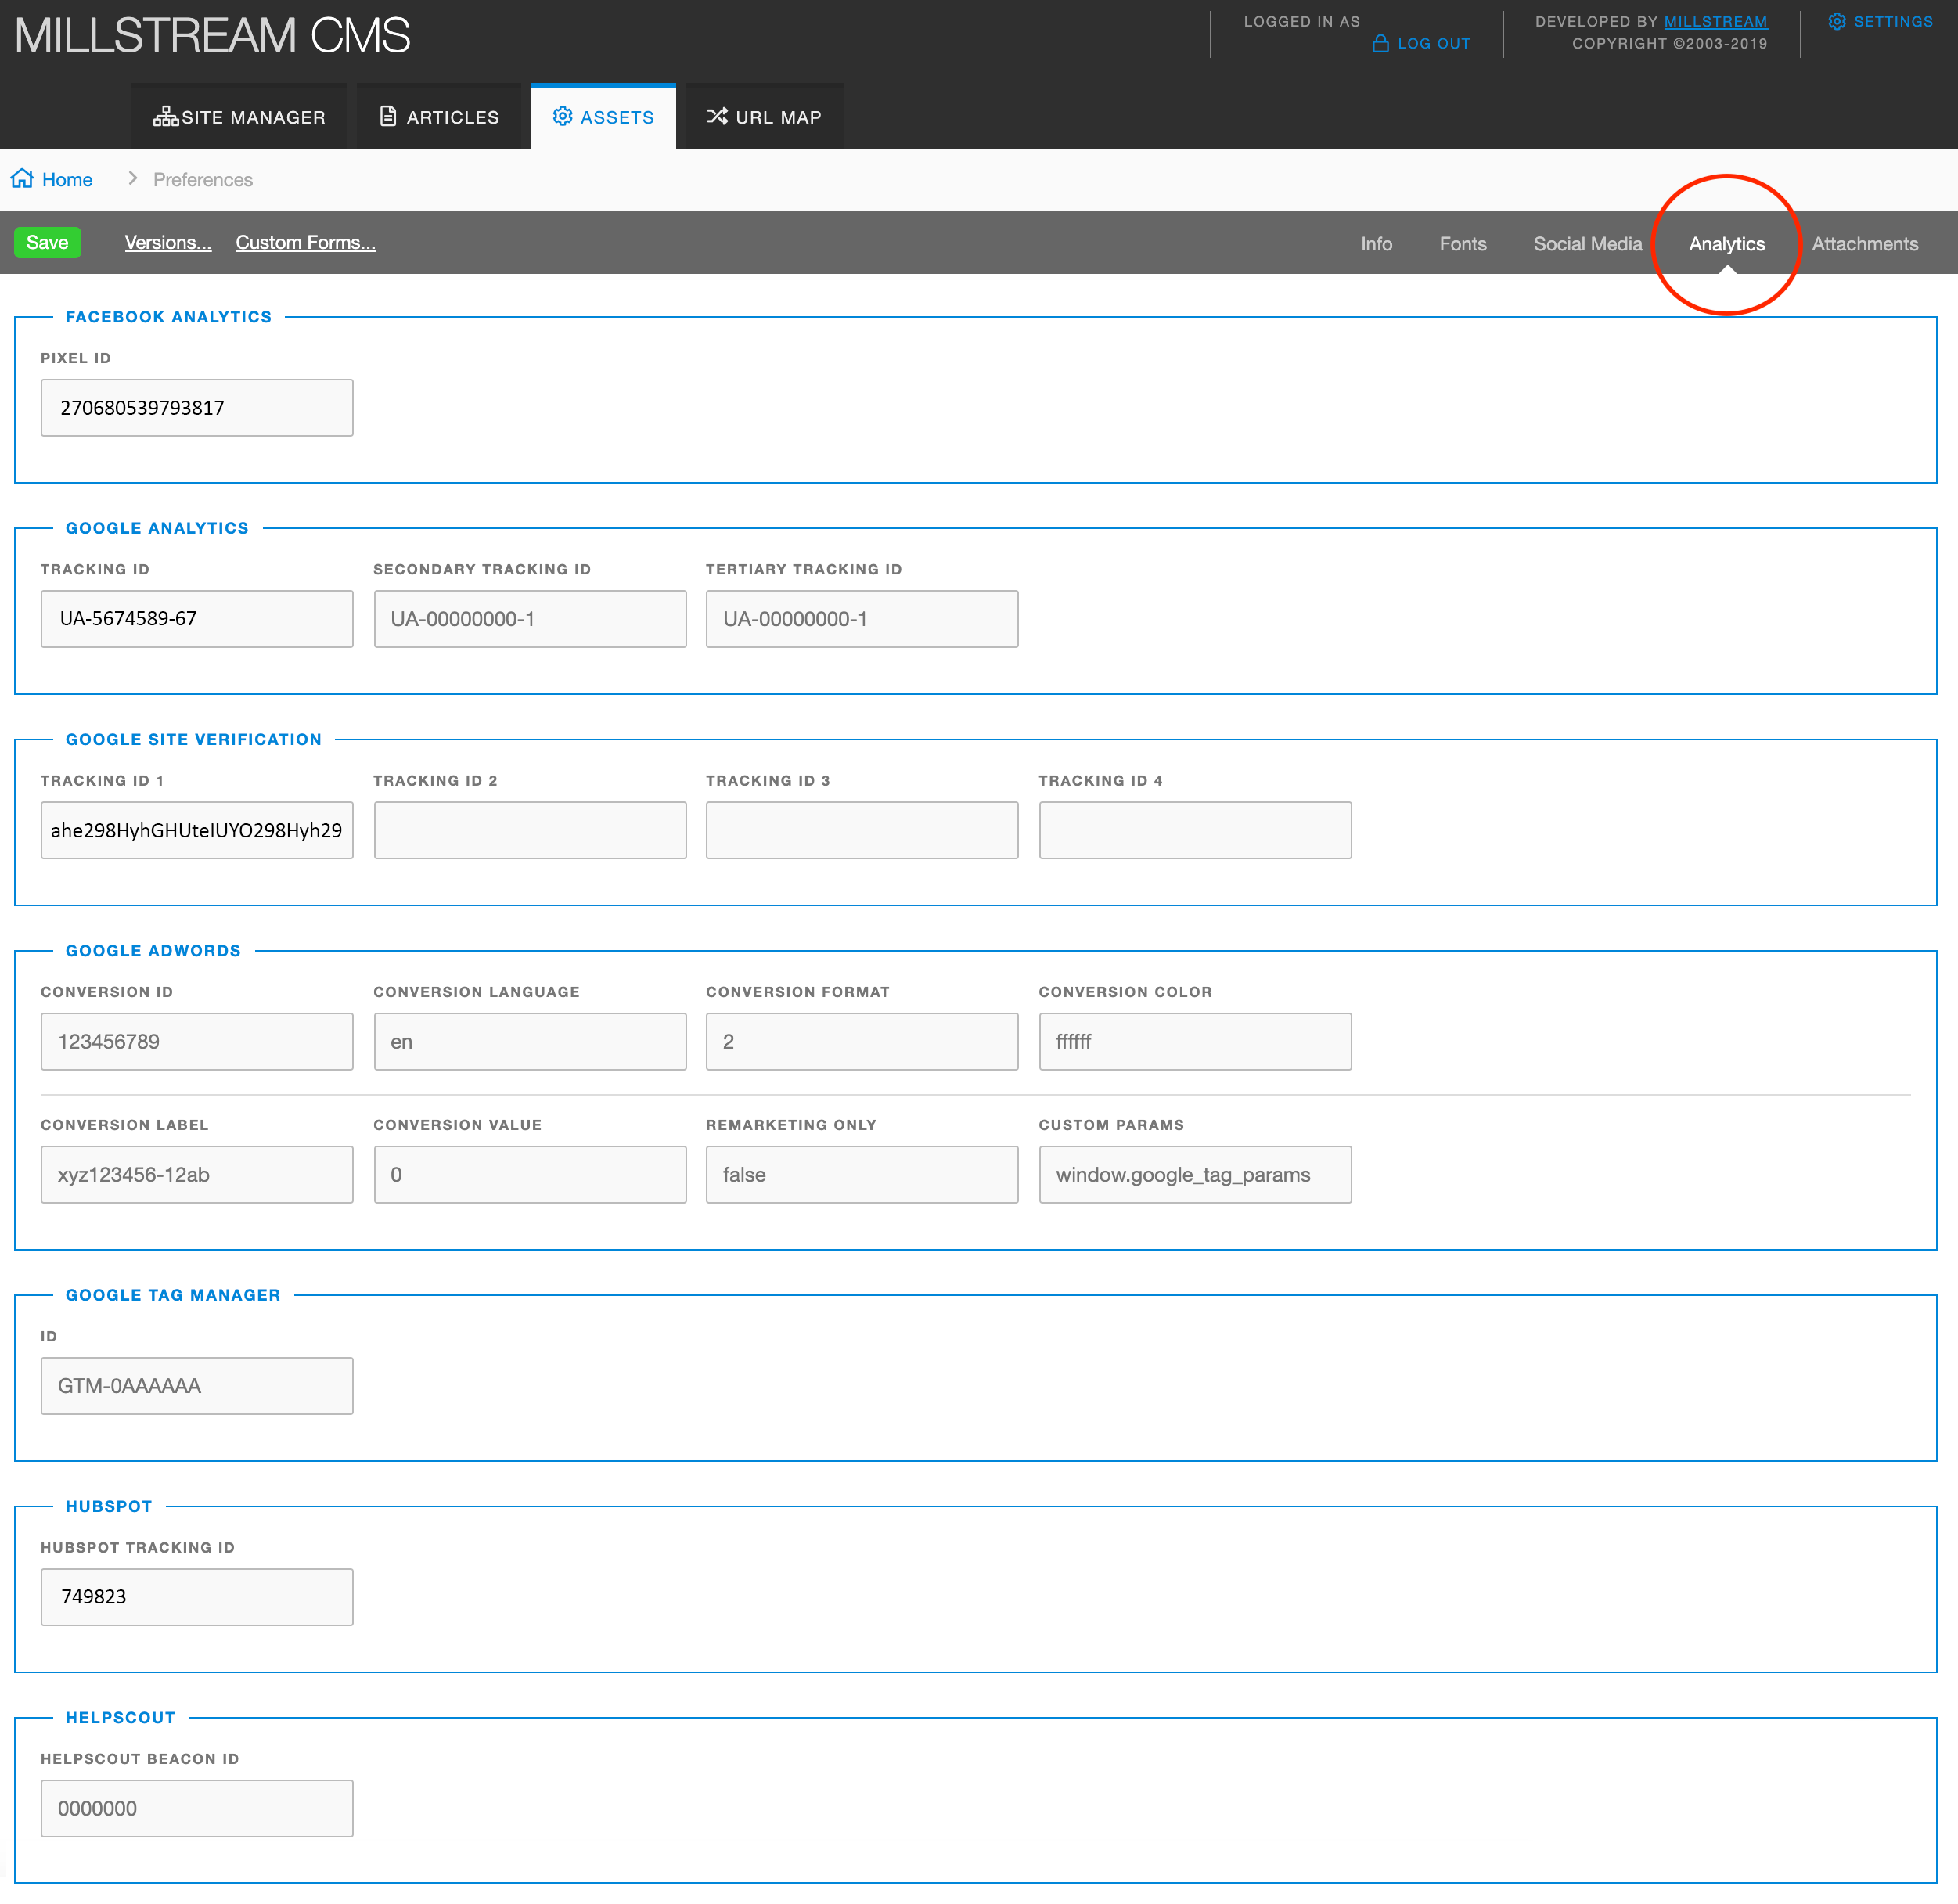Viewport: 1958px width, 1904px height.
Task: Focus the Conversion Color input field
Action: point(1194,1042)
